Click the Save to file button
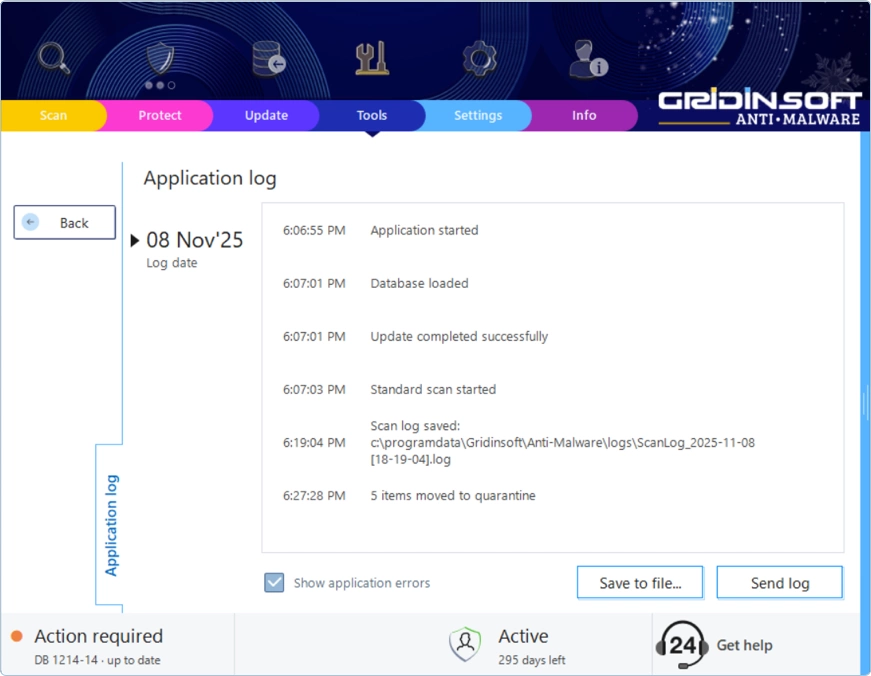This screenshot has width=871, height=676. point(639,582)
